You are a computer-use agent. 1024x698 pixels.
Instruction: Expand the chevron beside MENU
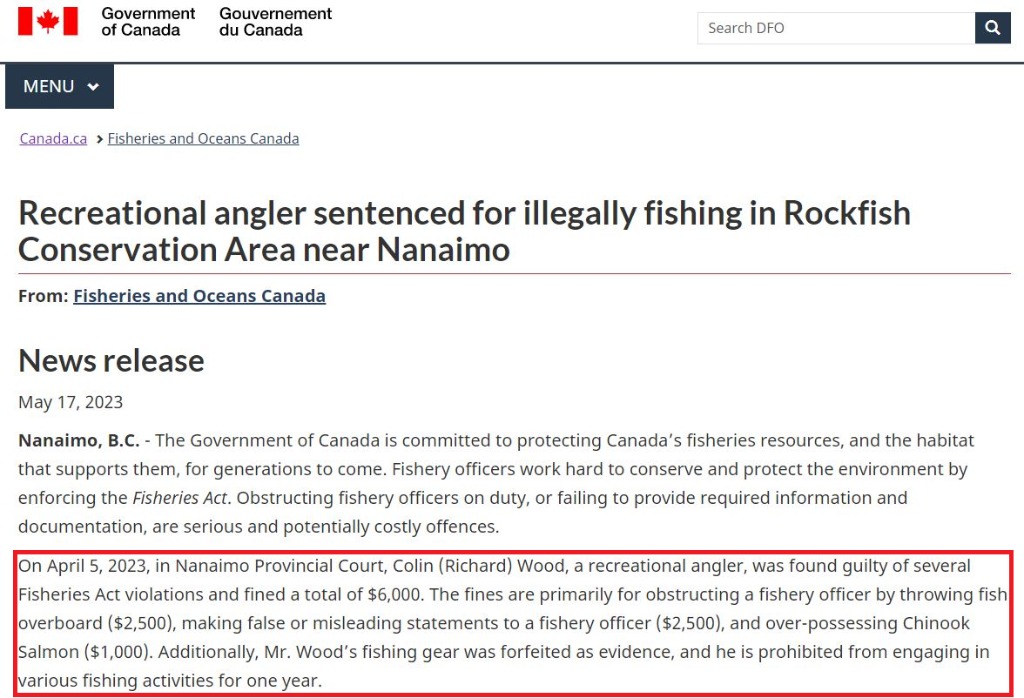pos(93,87)
